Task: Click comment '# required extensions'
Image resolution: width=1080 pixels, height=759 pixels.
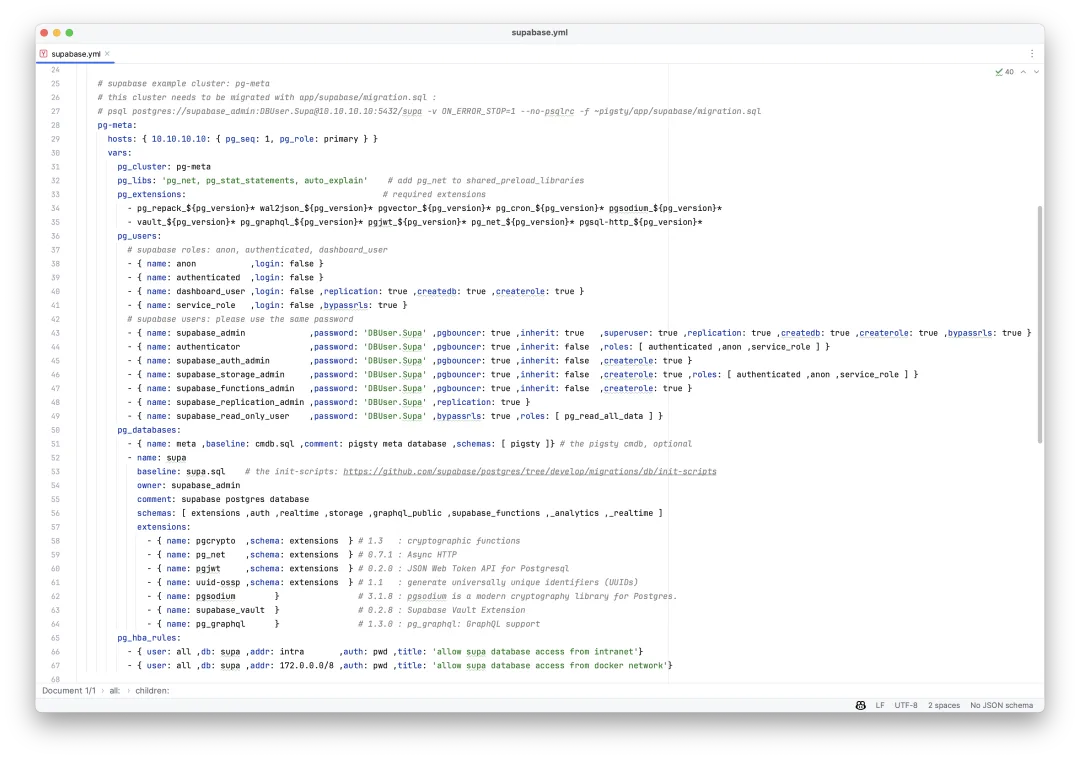Action: click(x=434, y=194)
